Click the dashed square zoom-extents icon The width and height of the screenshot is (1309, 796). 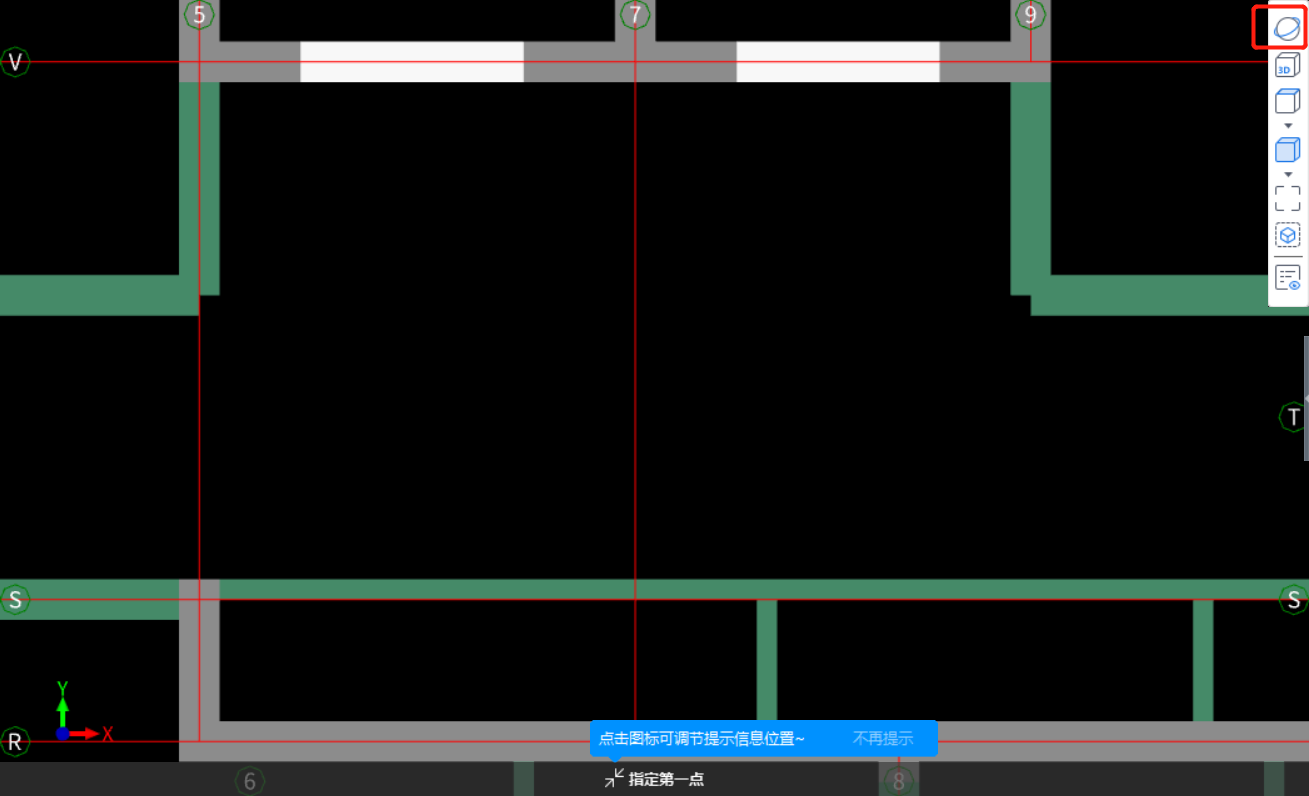(x=1287, y=197)
